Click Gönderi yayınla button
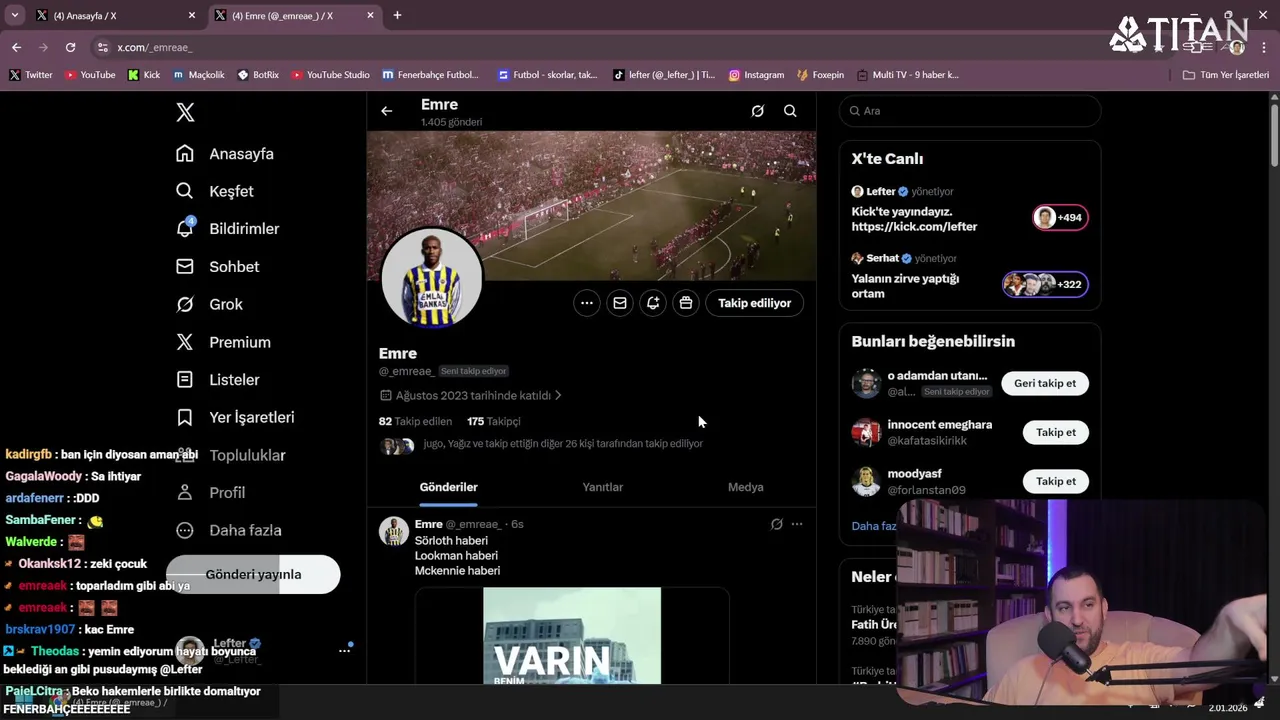The image size is (1280, 720). click(x=253, y=575)
